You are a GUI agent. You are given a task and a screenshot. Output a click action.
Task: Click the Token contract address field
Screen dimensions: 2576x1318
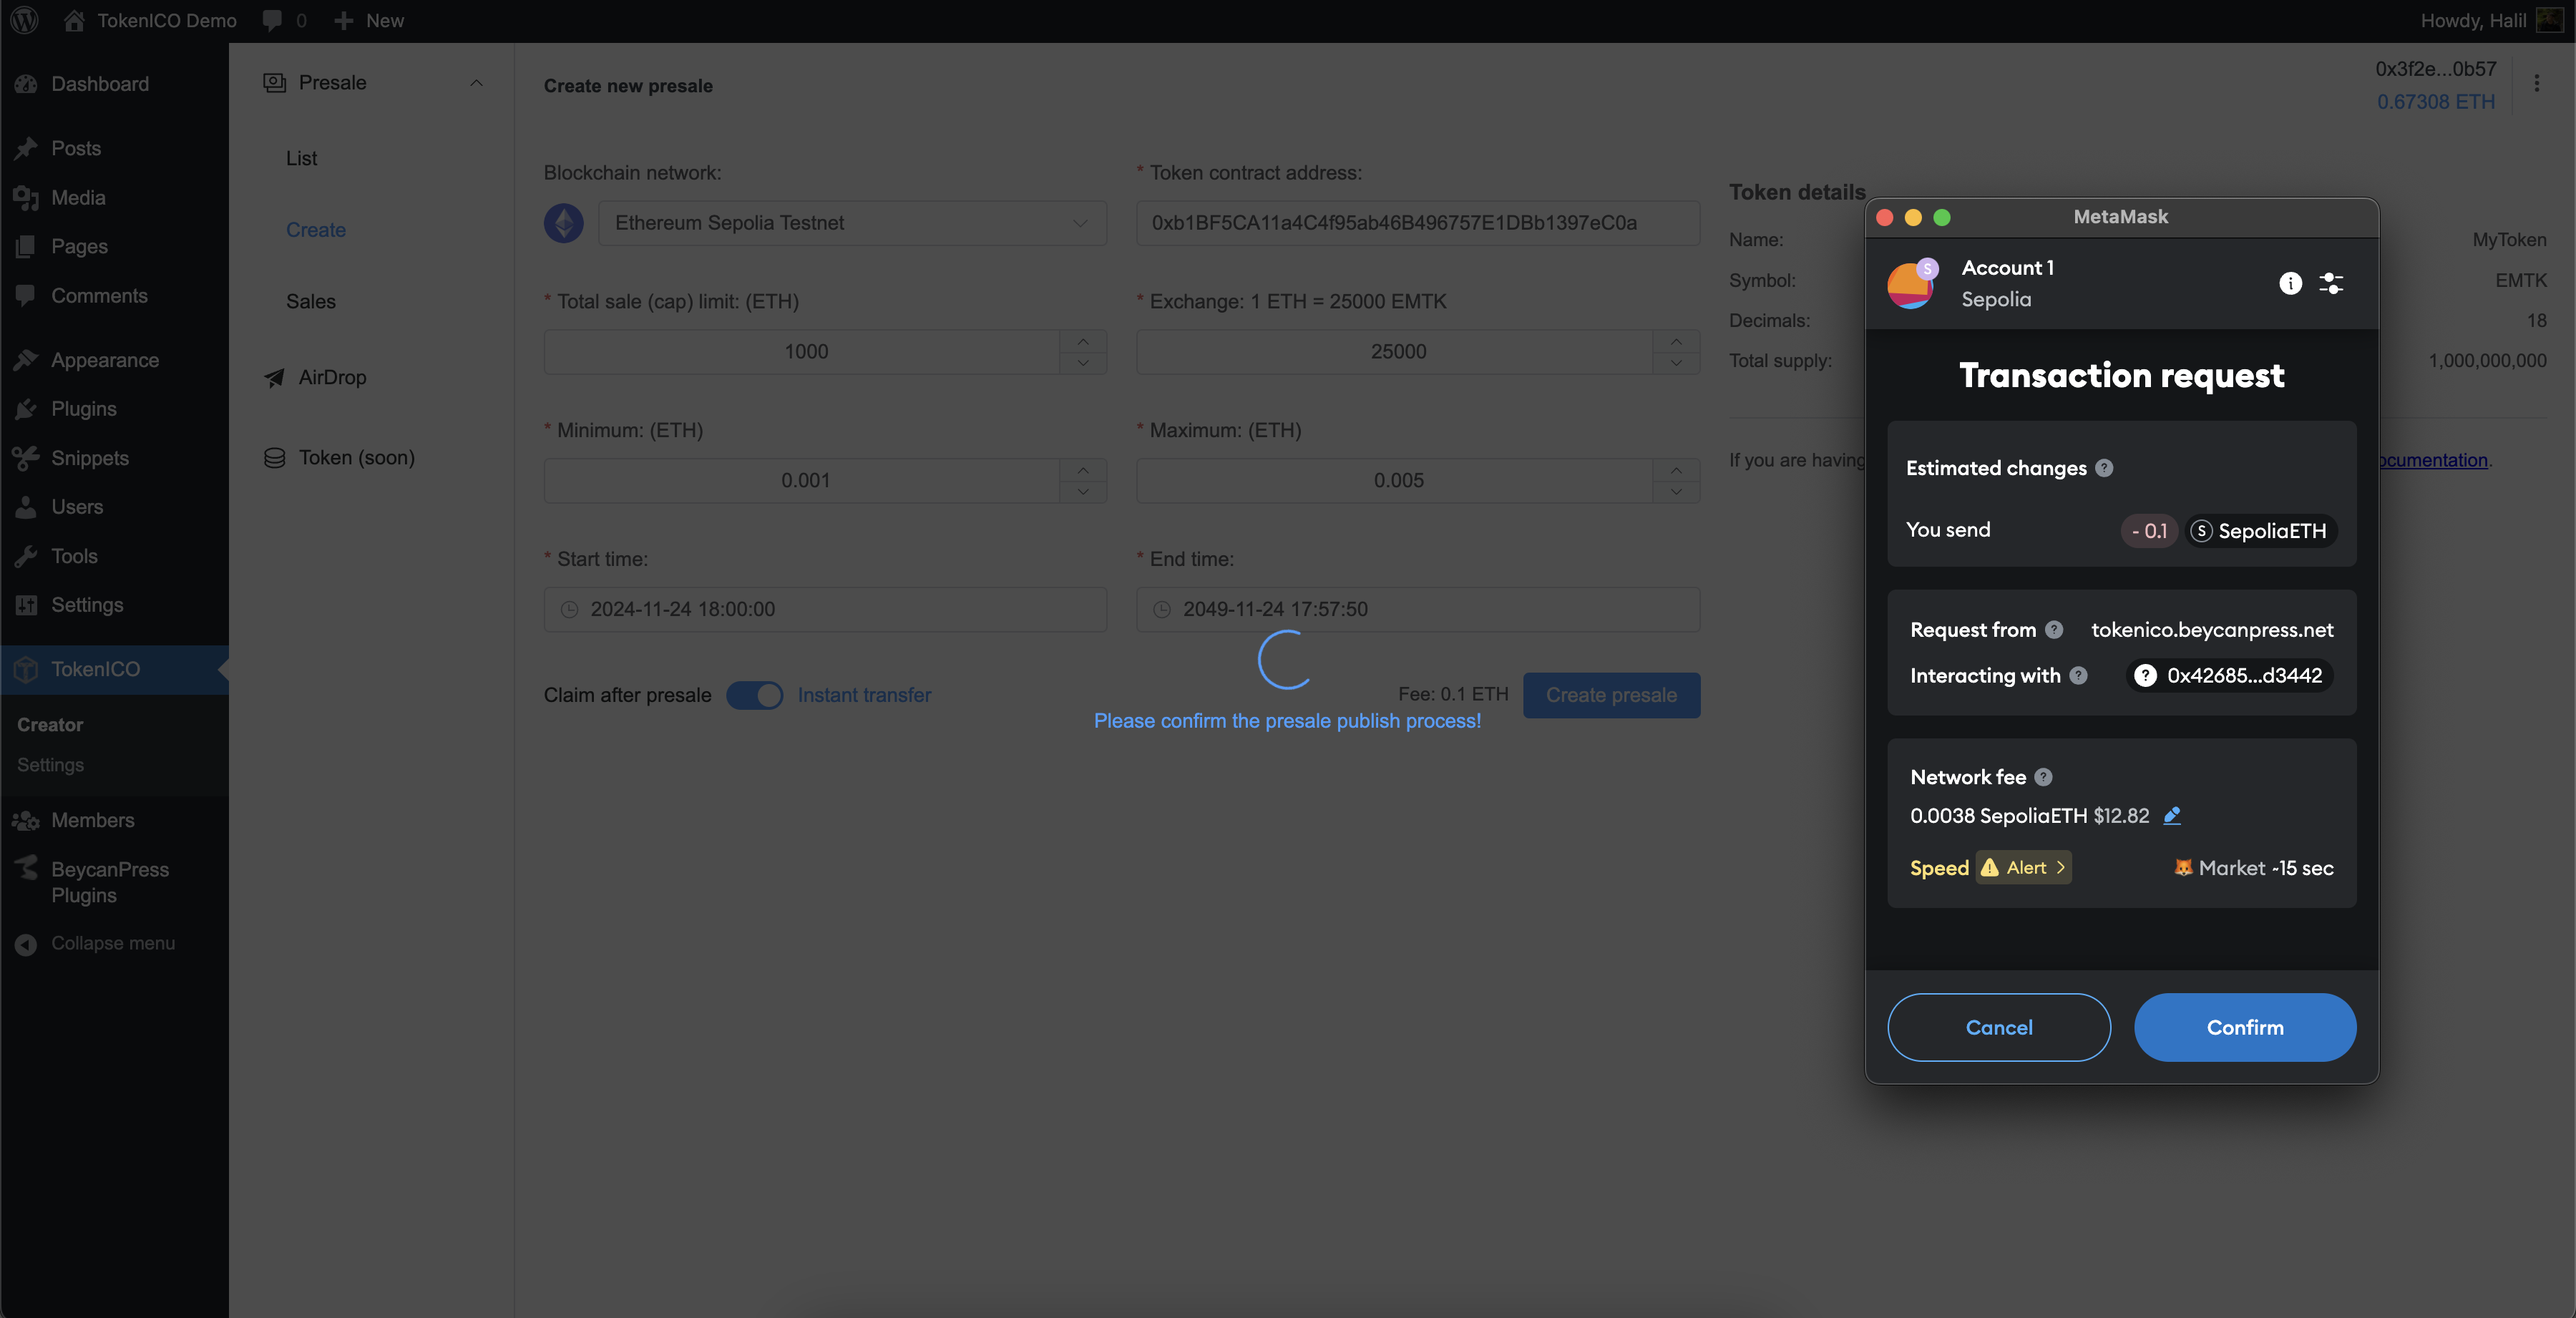pos(1418,222)
